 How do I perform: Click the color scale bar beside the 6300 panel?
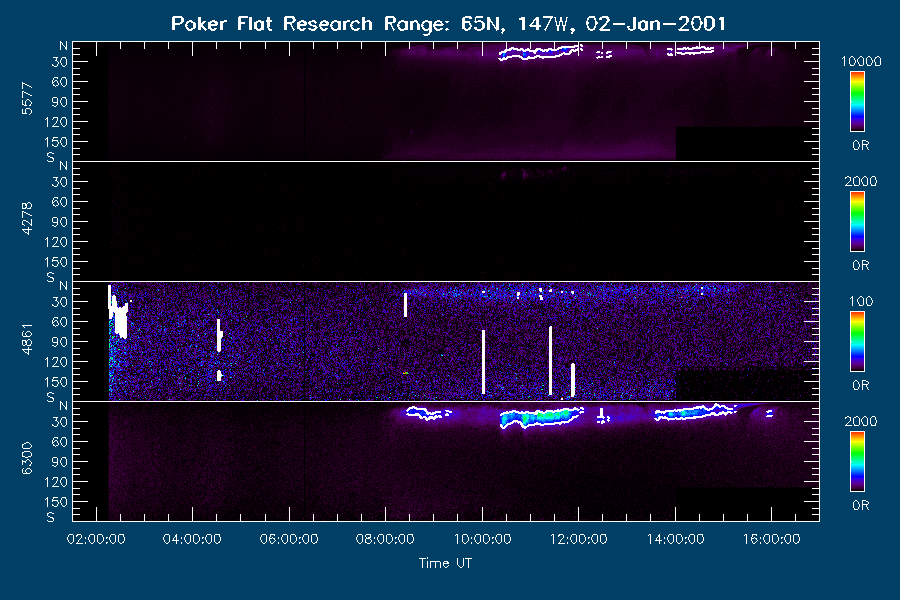coord(857,462)
